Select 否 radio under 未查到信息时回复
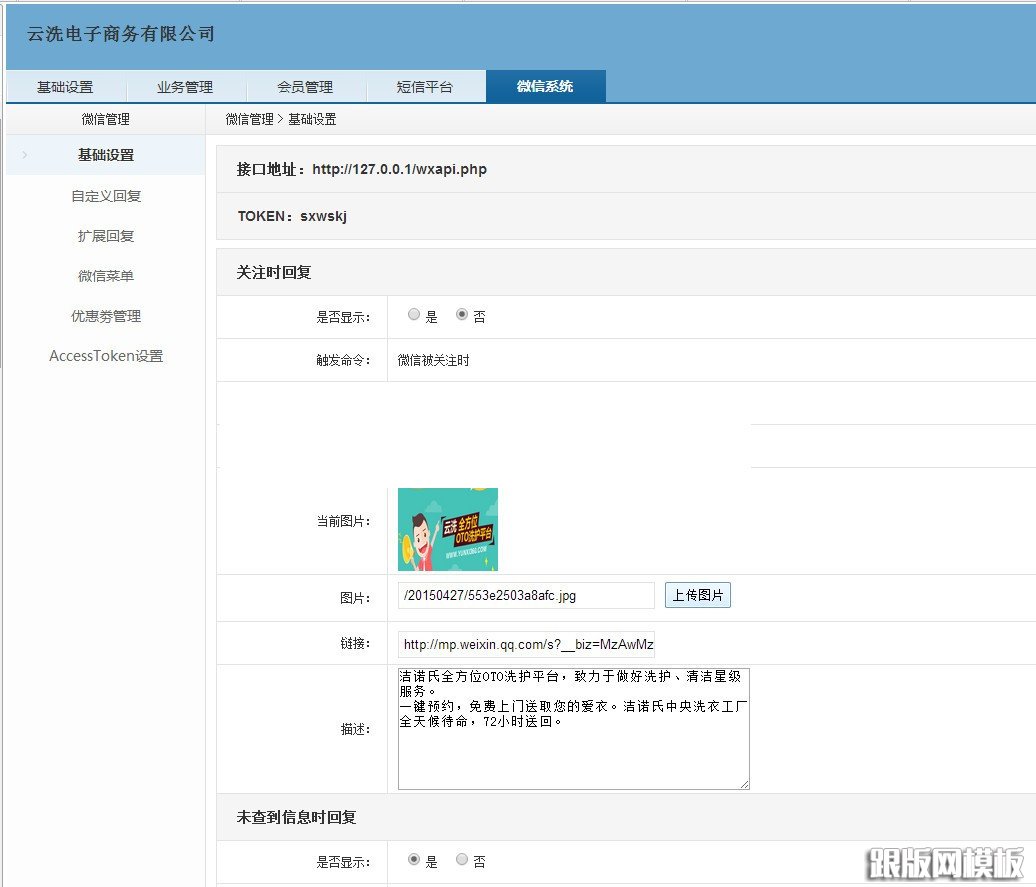This screenshot has width=1036, height=887. coord(461,860)
